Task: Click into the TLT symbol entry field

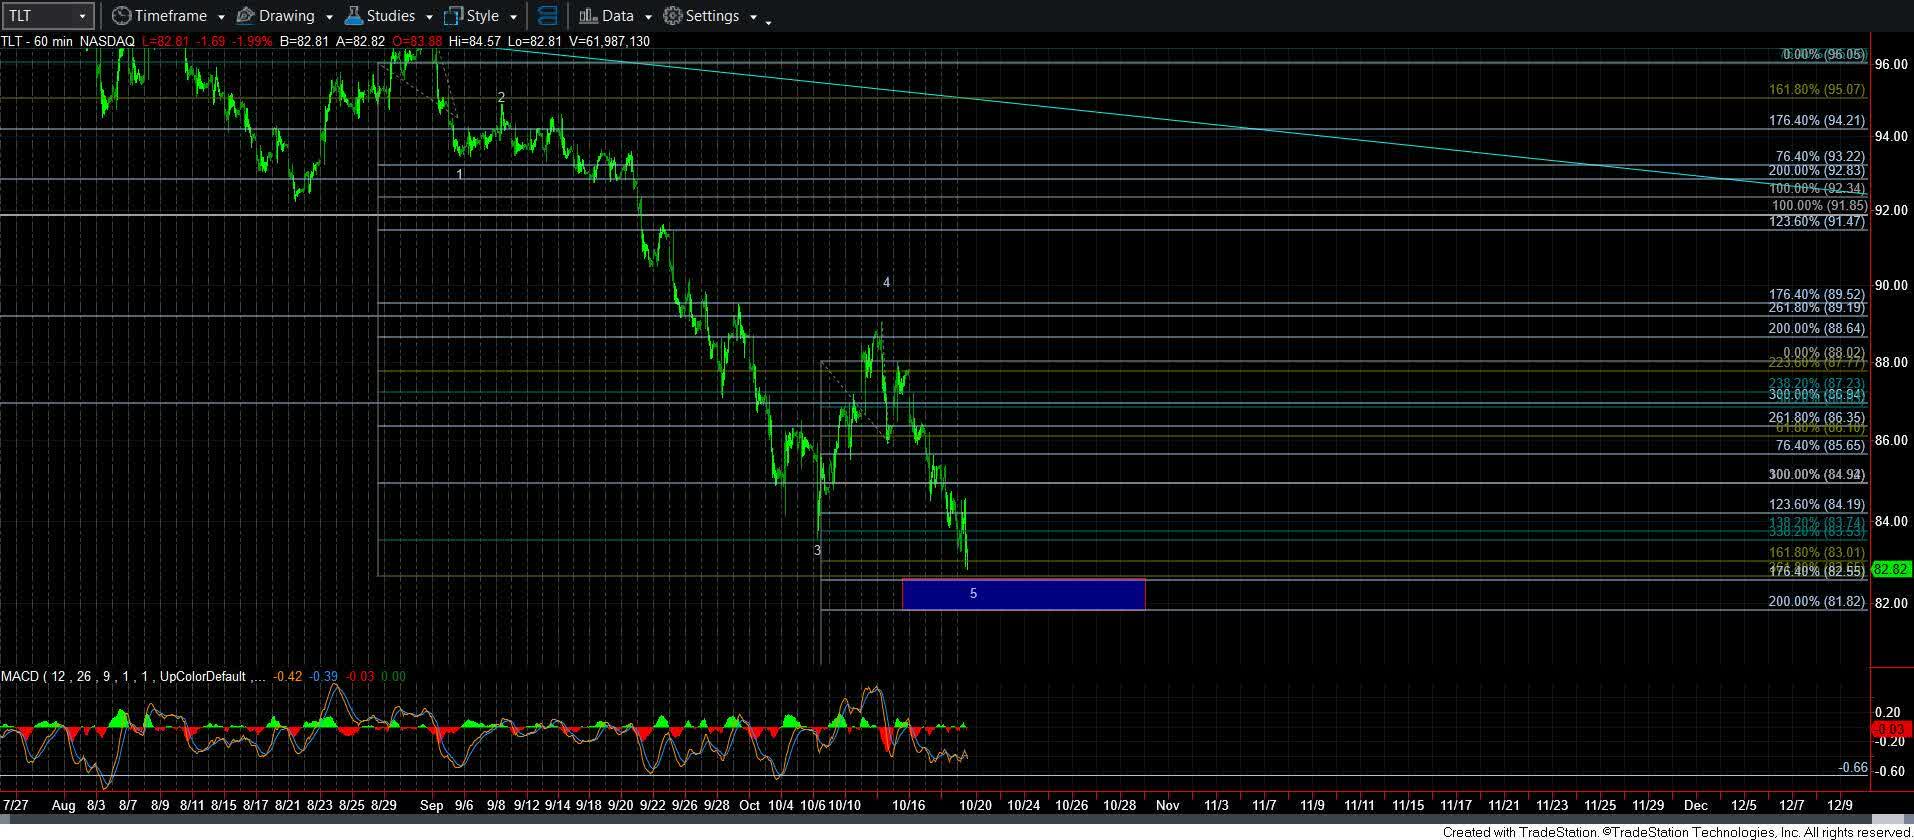Action: tap(38, 16)
